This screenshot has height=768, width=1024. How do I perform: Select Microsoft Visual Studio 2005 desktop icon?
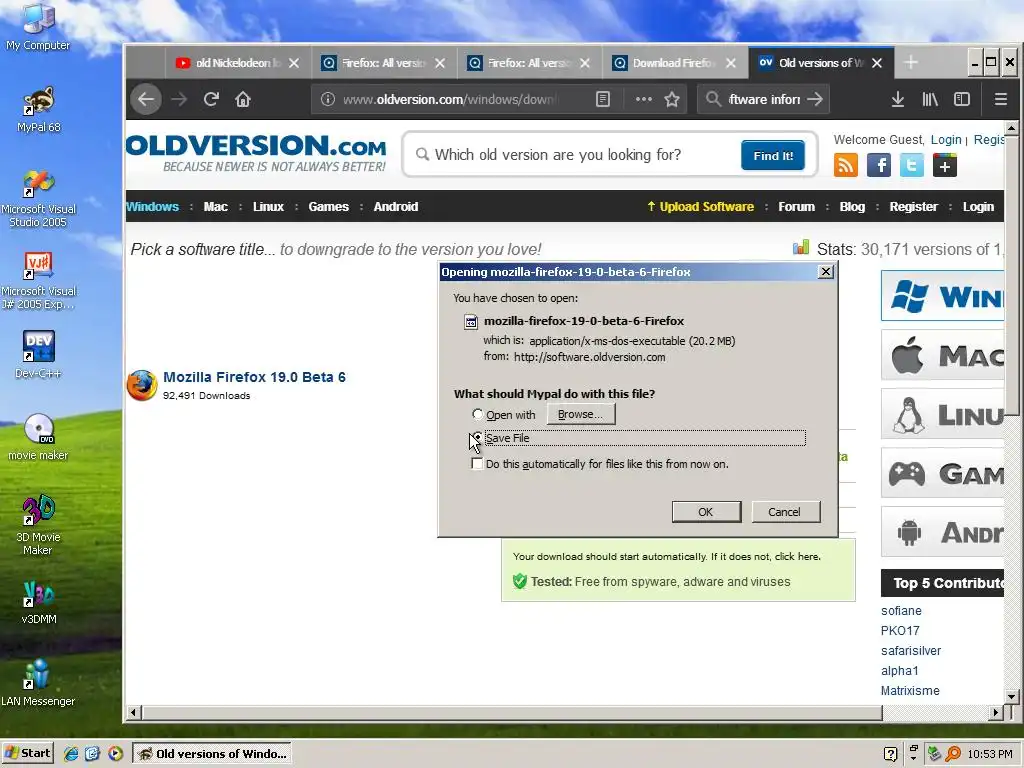click(39, 199)
